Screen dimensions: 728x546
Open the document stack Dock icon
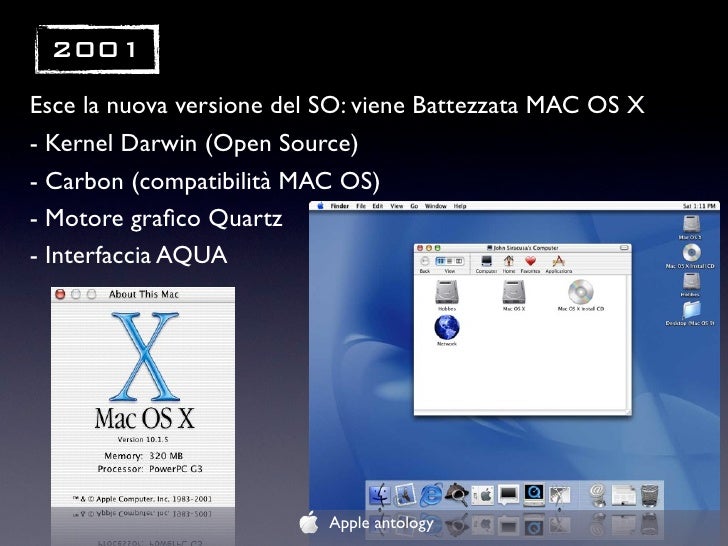pos(623,496)
